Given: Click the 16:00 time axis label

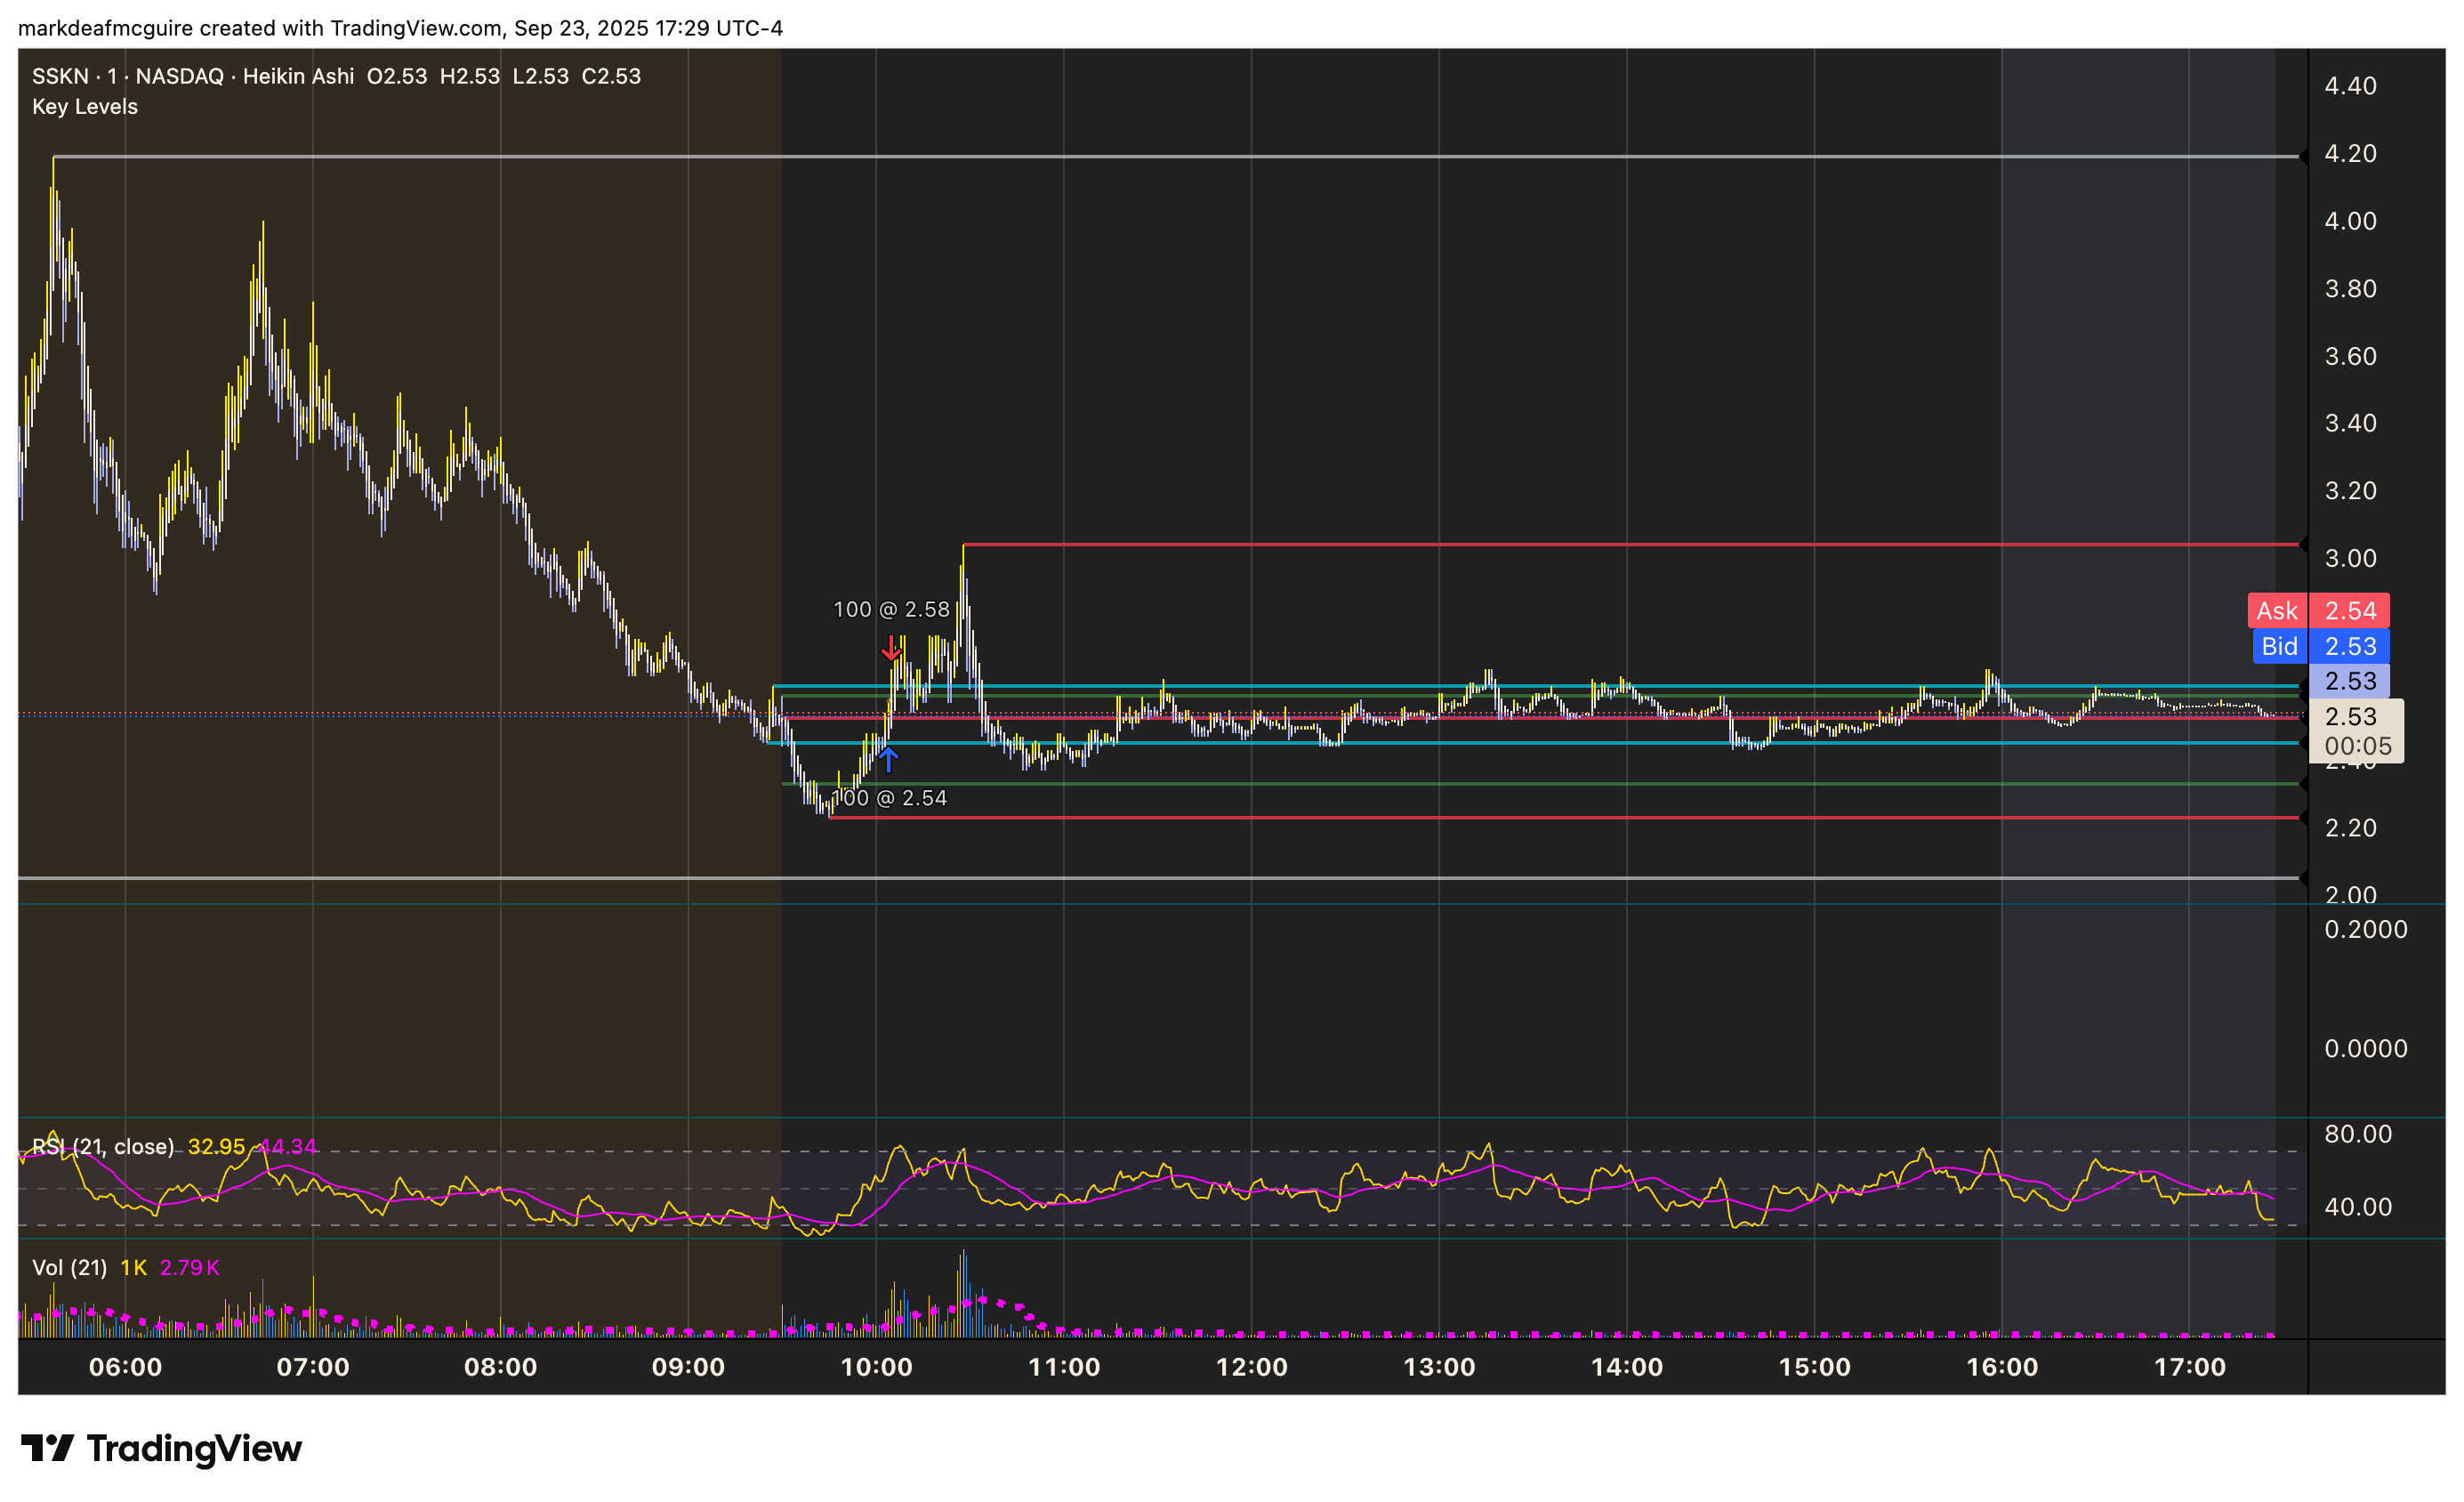Looking at the screenshot, I should click(2002, 1367).
